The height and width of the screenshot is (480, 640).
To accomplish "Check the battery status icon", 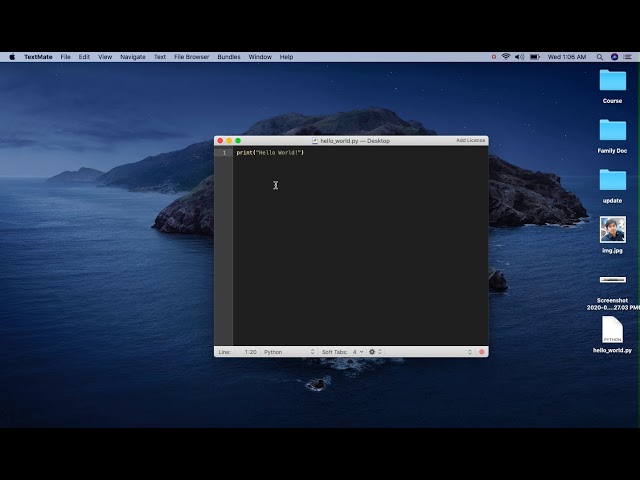I will coord(535,57).
